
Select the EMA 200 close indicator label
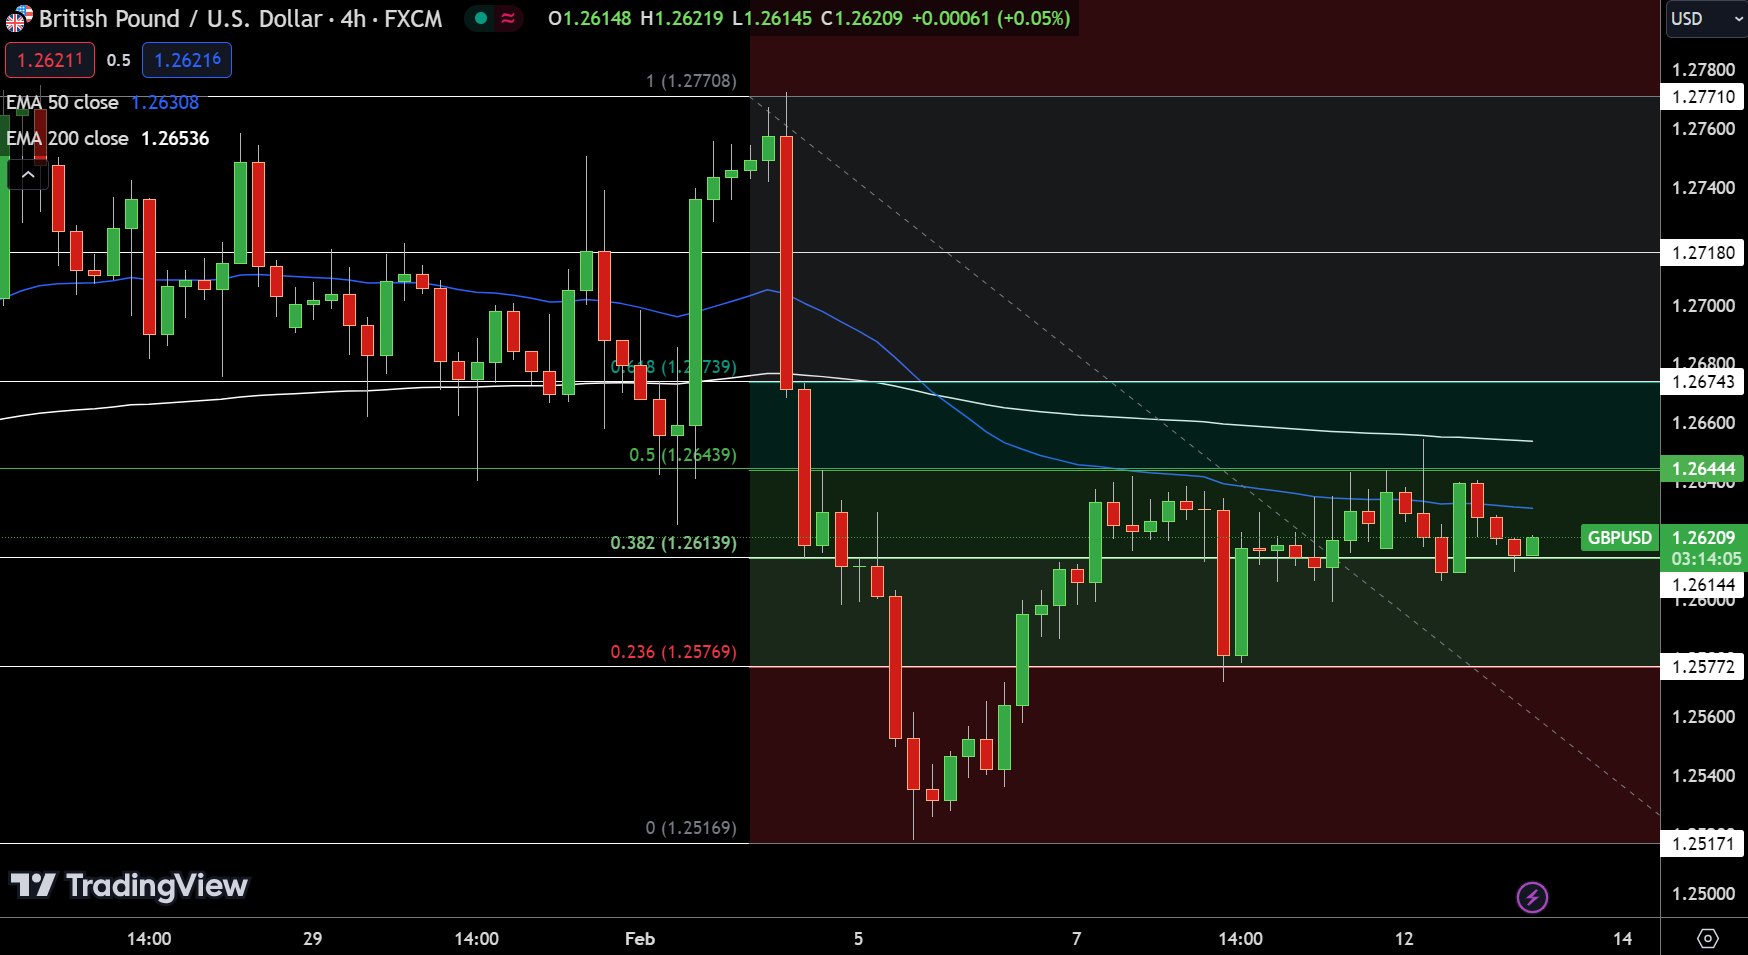[67, 138]
